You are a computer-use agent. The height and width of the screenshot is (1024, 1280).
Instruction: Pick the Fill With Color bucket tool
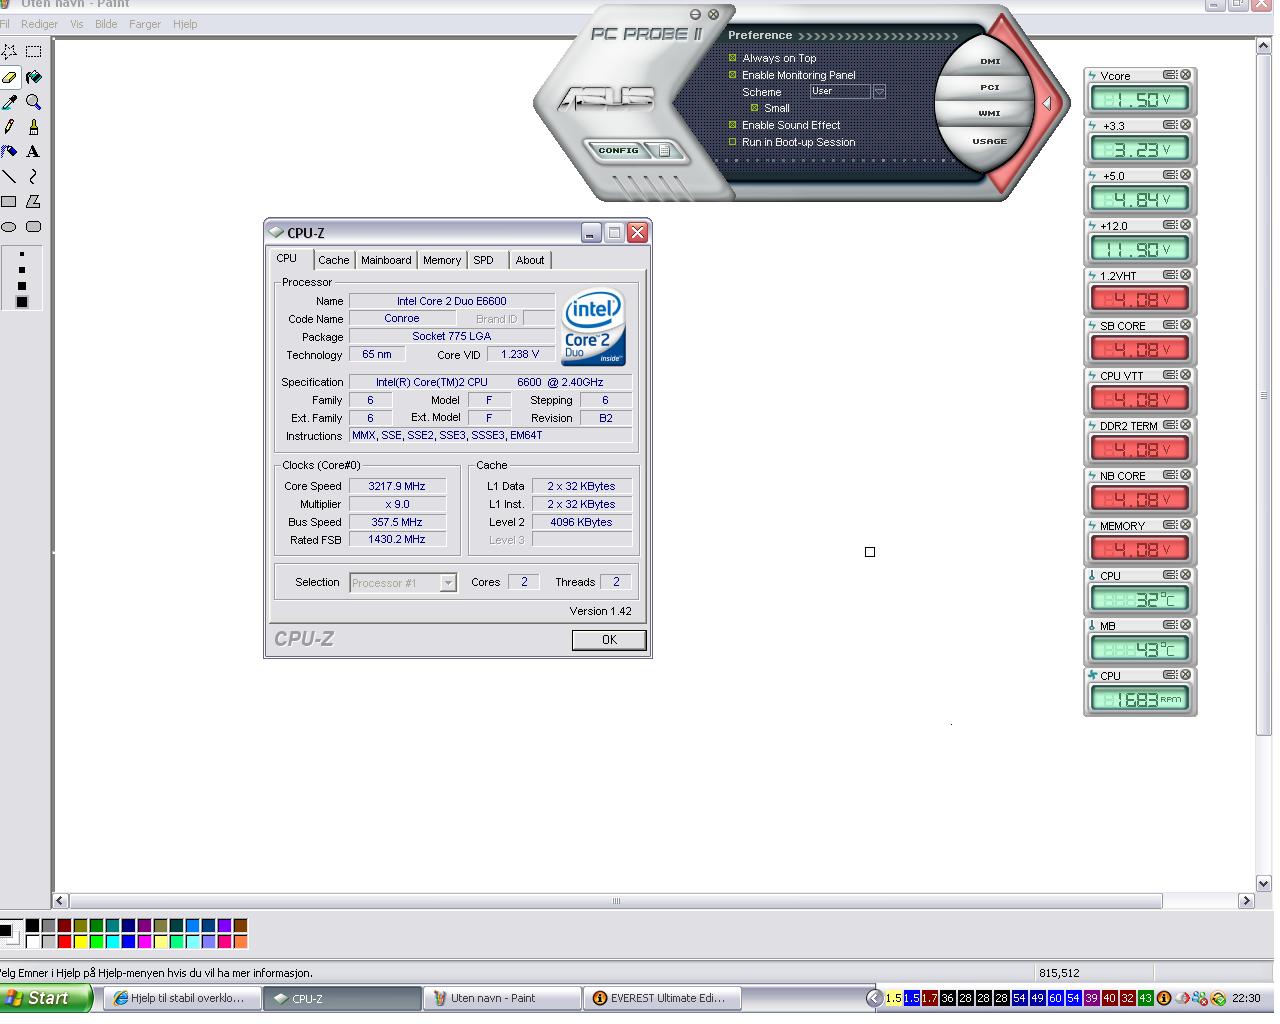click(33, 76)
